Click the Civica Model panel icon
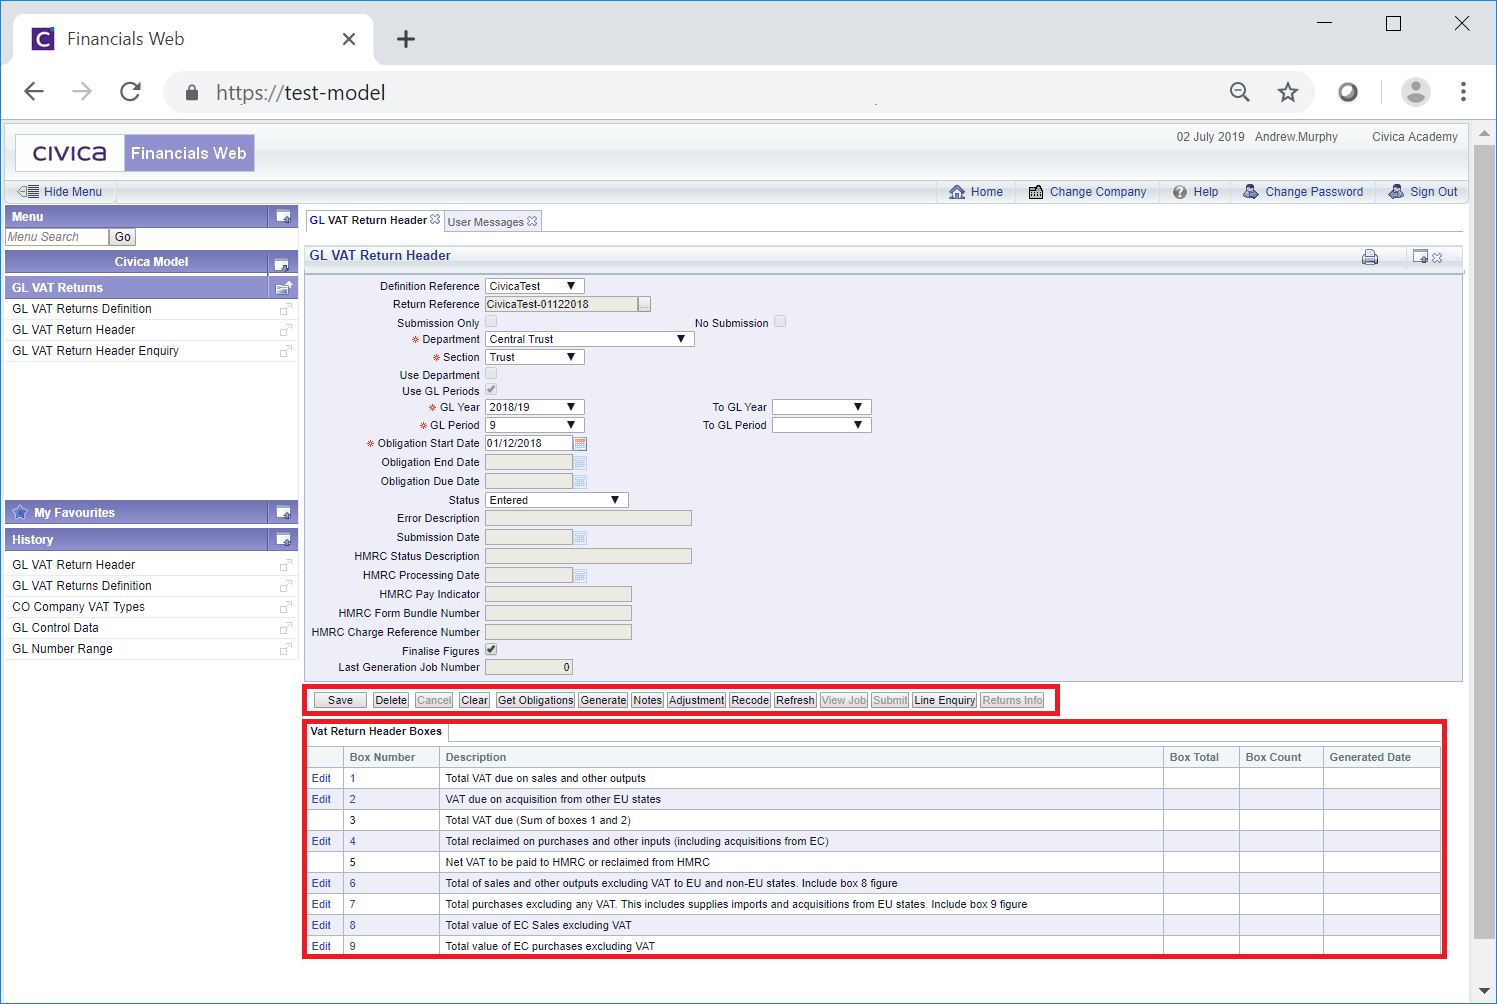 (282, 264)
